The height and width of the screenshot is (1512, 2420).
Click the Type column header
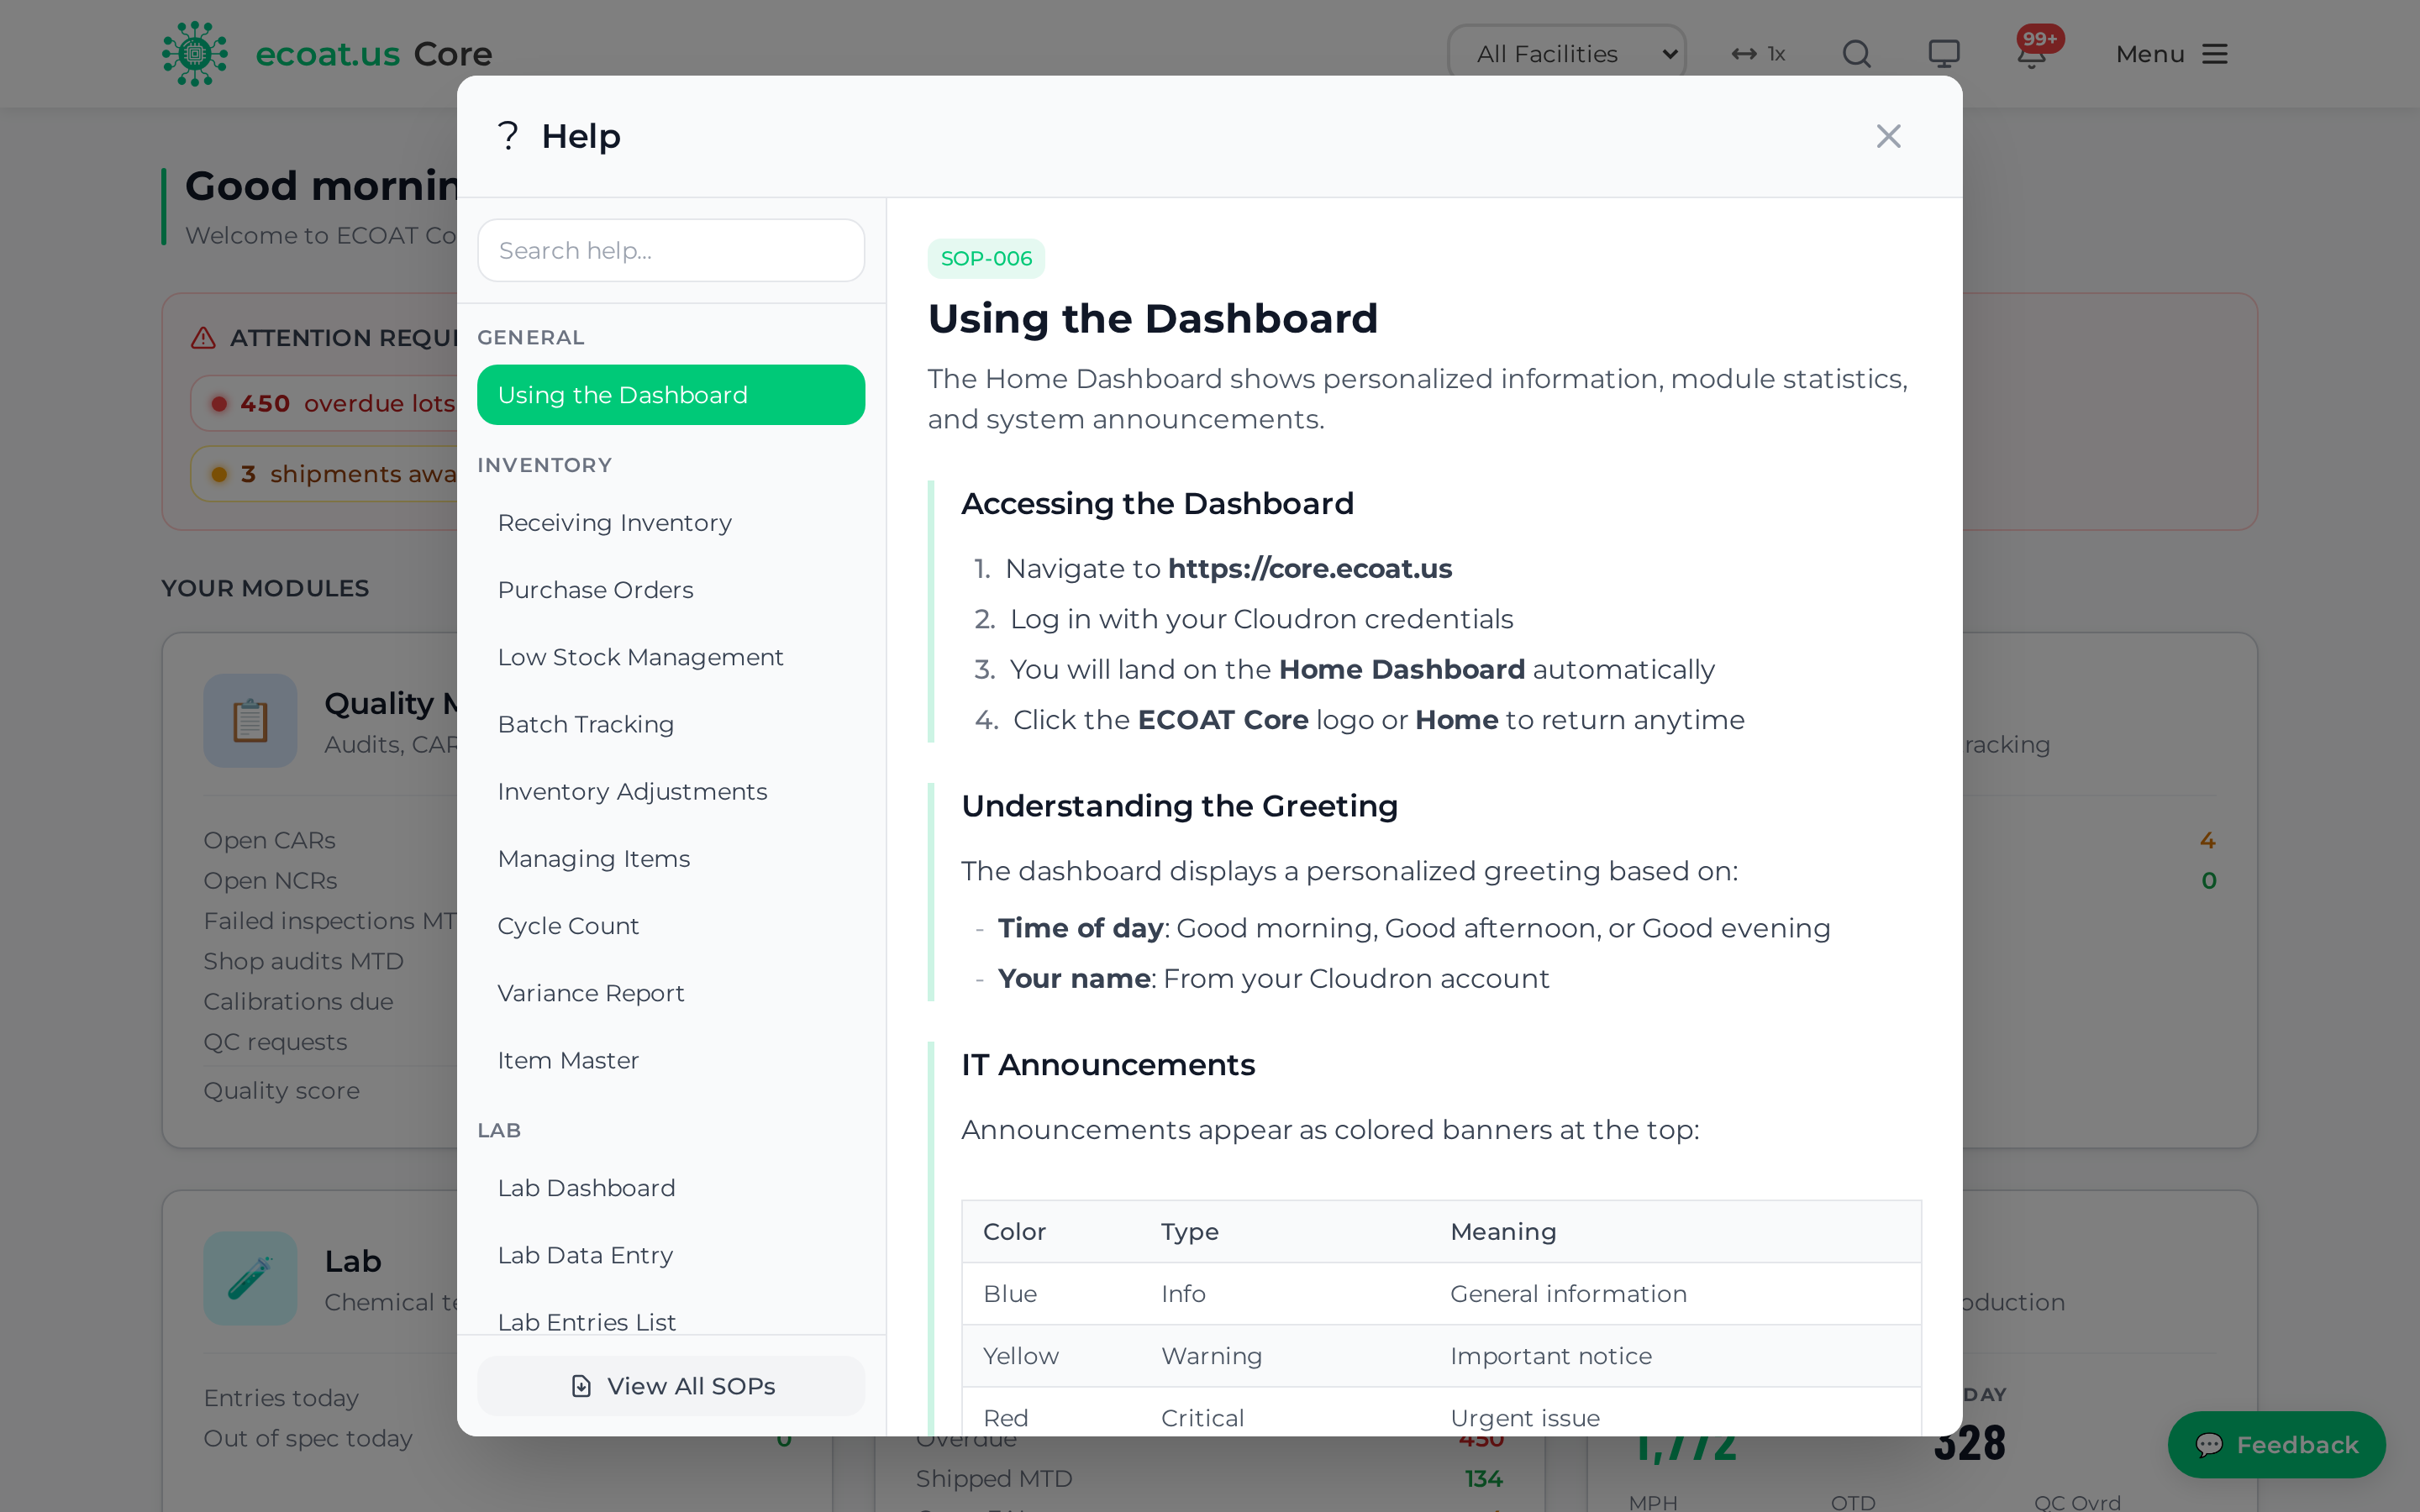pos(1189,1232)
